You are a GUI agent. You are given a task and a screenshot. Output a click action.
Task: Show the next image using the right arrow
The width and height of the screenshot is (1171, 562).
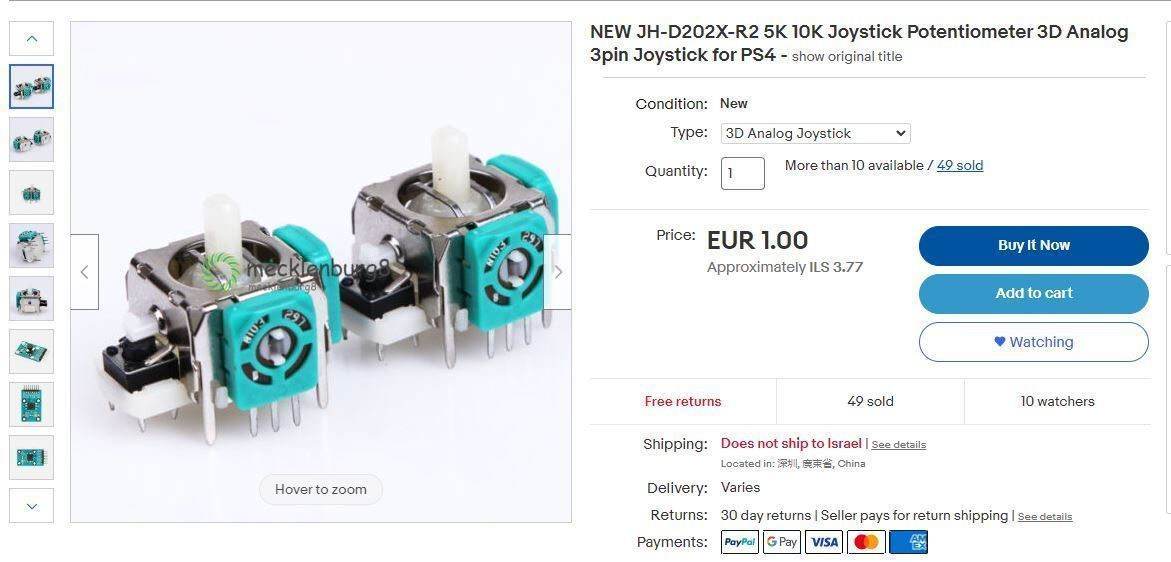tap(557, 272)
